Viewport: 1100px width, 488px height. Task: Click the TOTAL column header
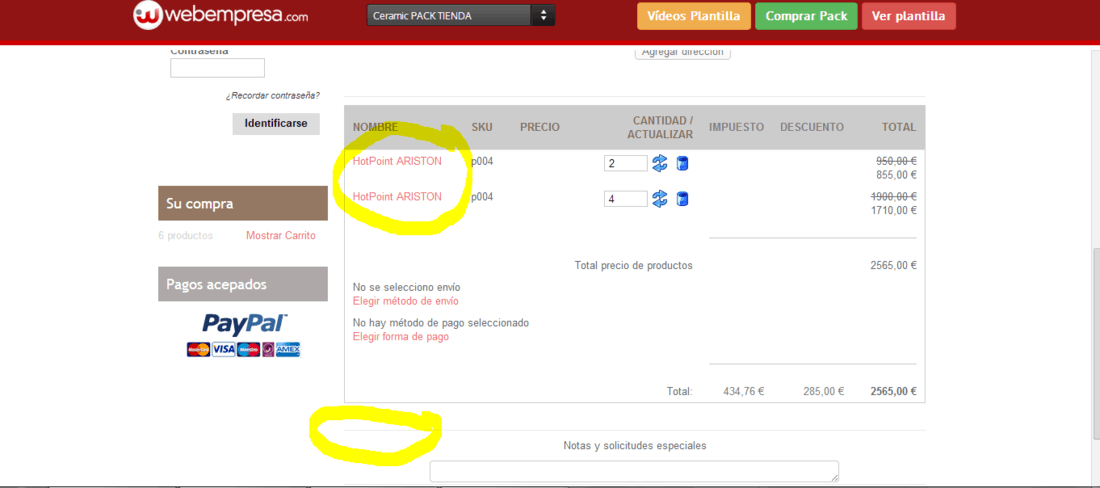[899, 127]
